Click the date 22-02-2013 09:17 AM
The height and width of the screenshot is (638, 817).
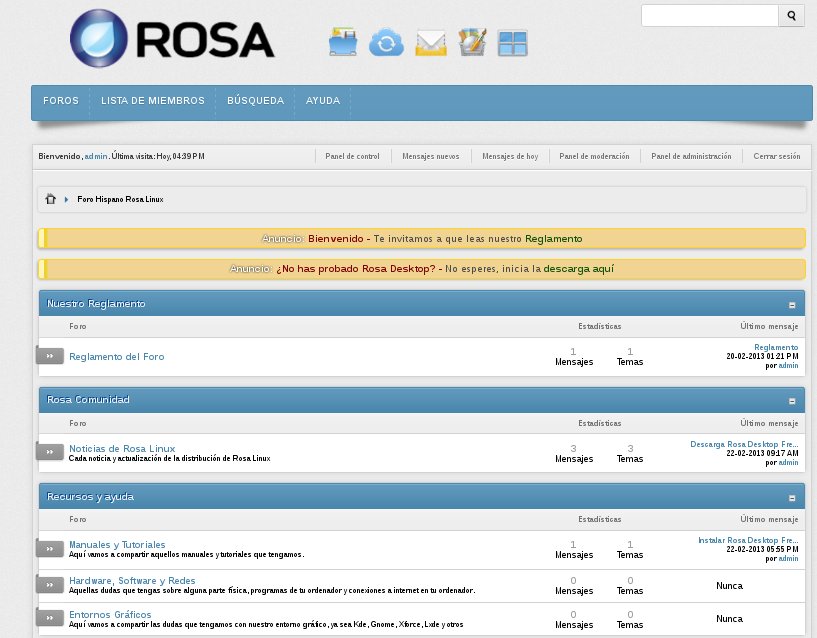pos(762,453)
